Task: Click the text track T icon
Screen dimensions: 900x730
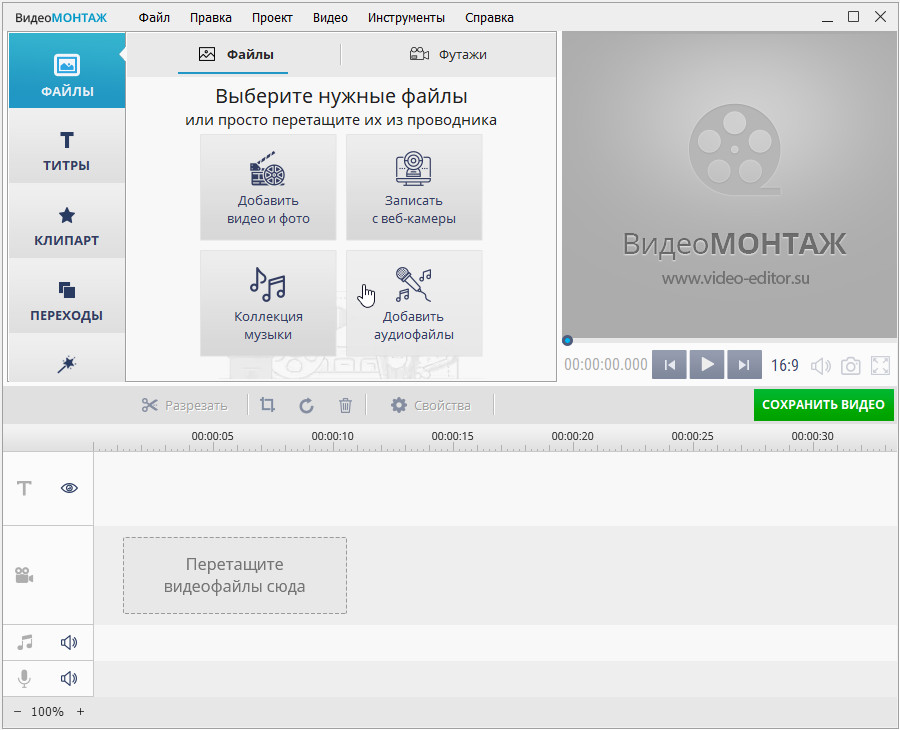Action: pos(24,488)
